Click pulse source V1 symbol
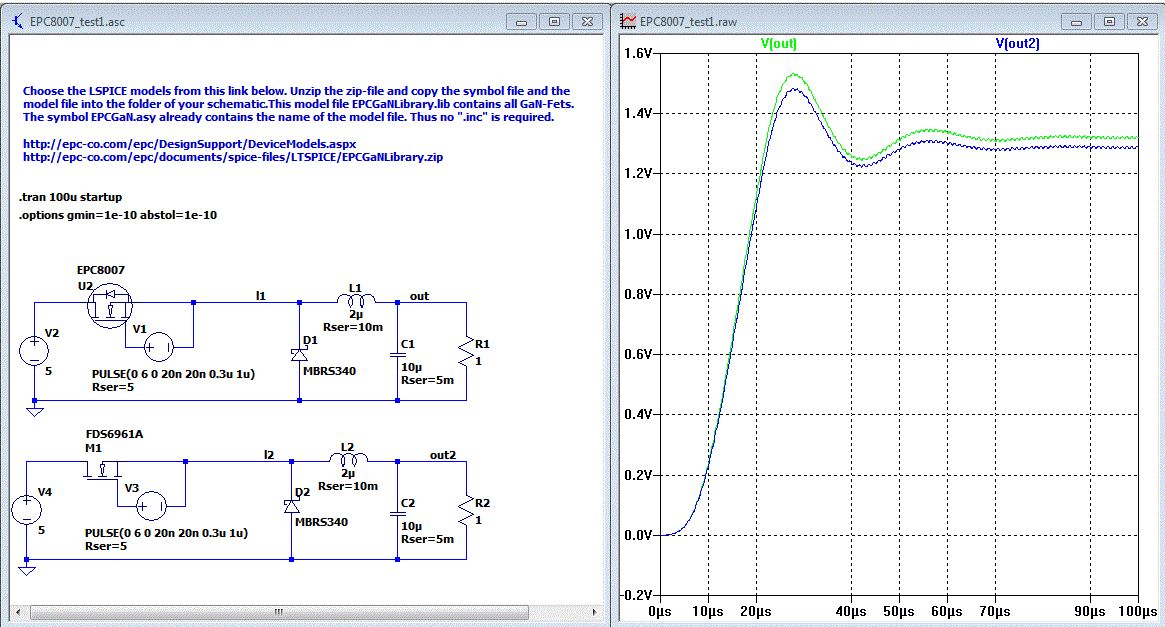Viewport: 1165px width, 627px height. [159, 347]
